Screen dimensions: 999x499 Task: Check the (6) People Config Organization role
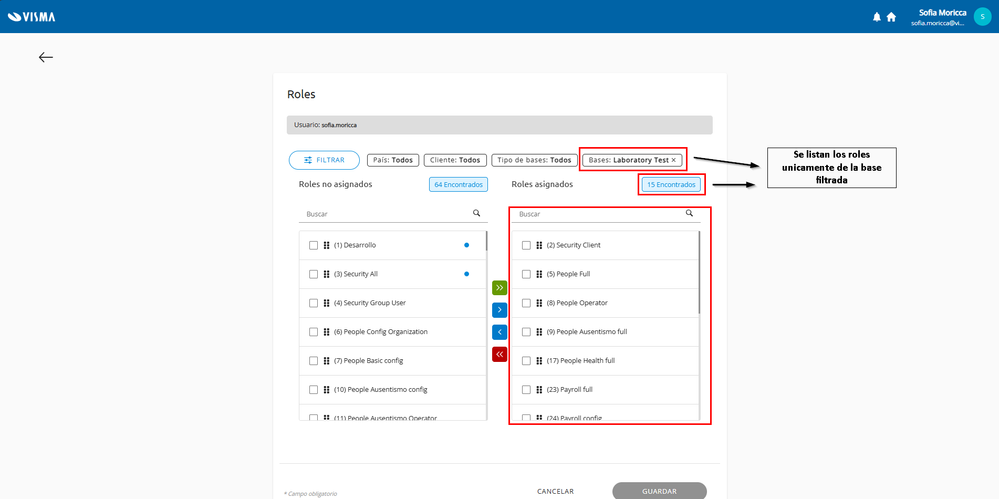(x=313, y=331)
